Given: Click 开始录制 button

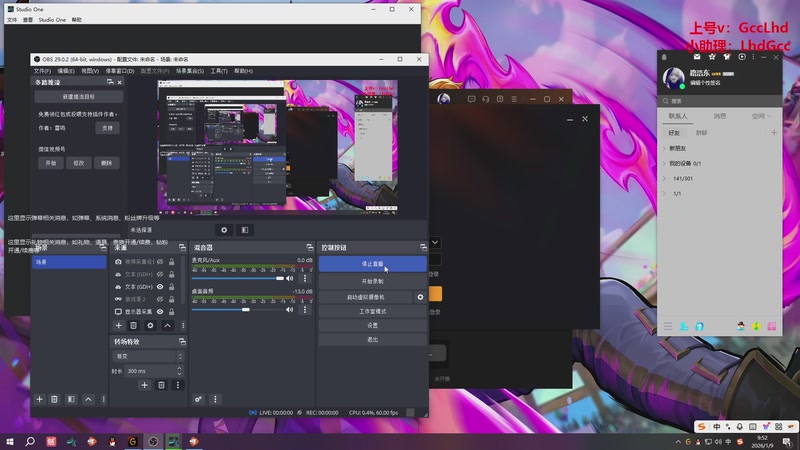Looking at the screenshot, I should [372, 281].
